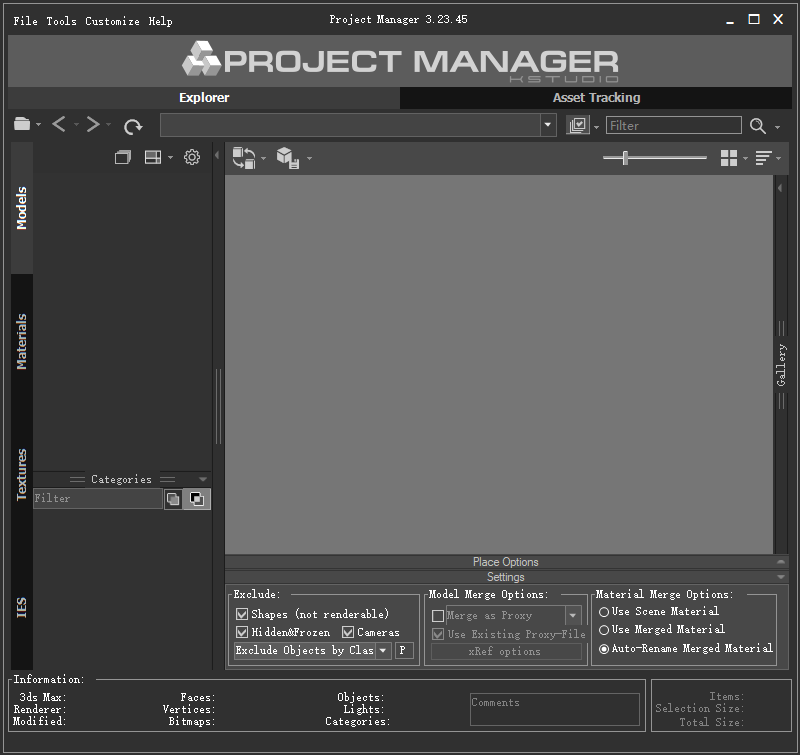This screenshot has width=800, height=755.
Task: Expand the Categories panel menu arrow
Action: 203,480
